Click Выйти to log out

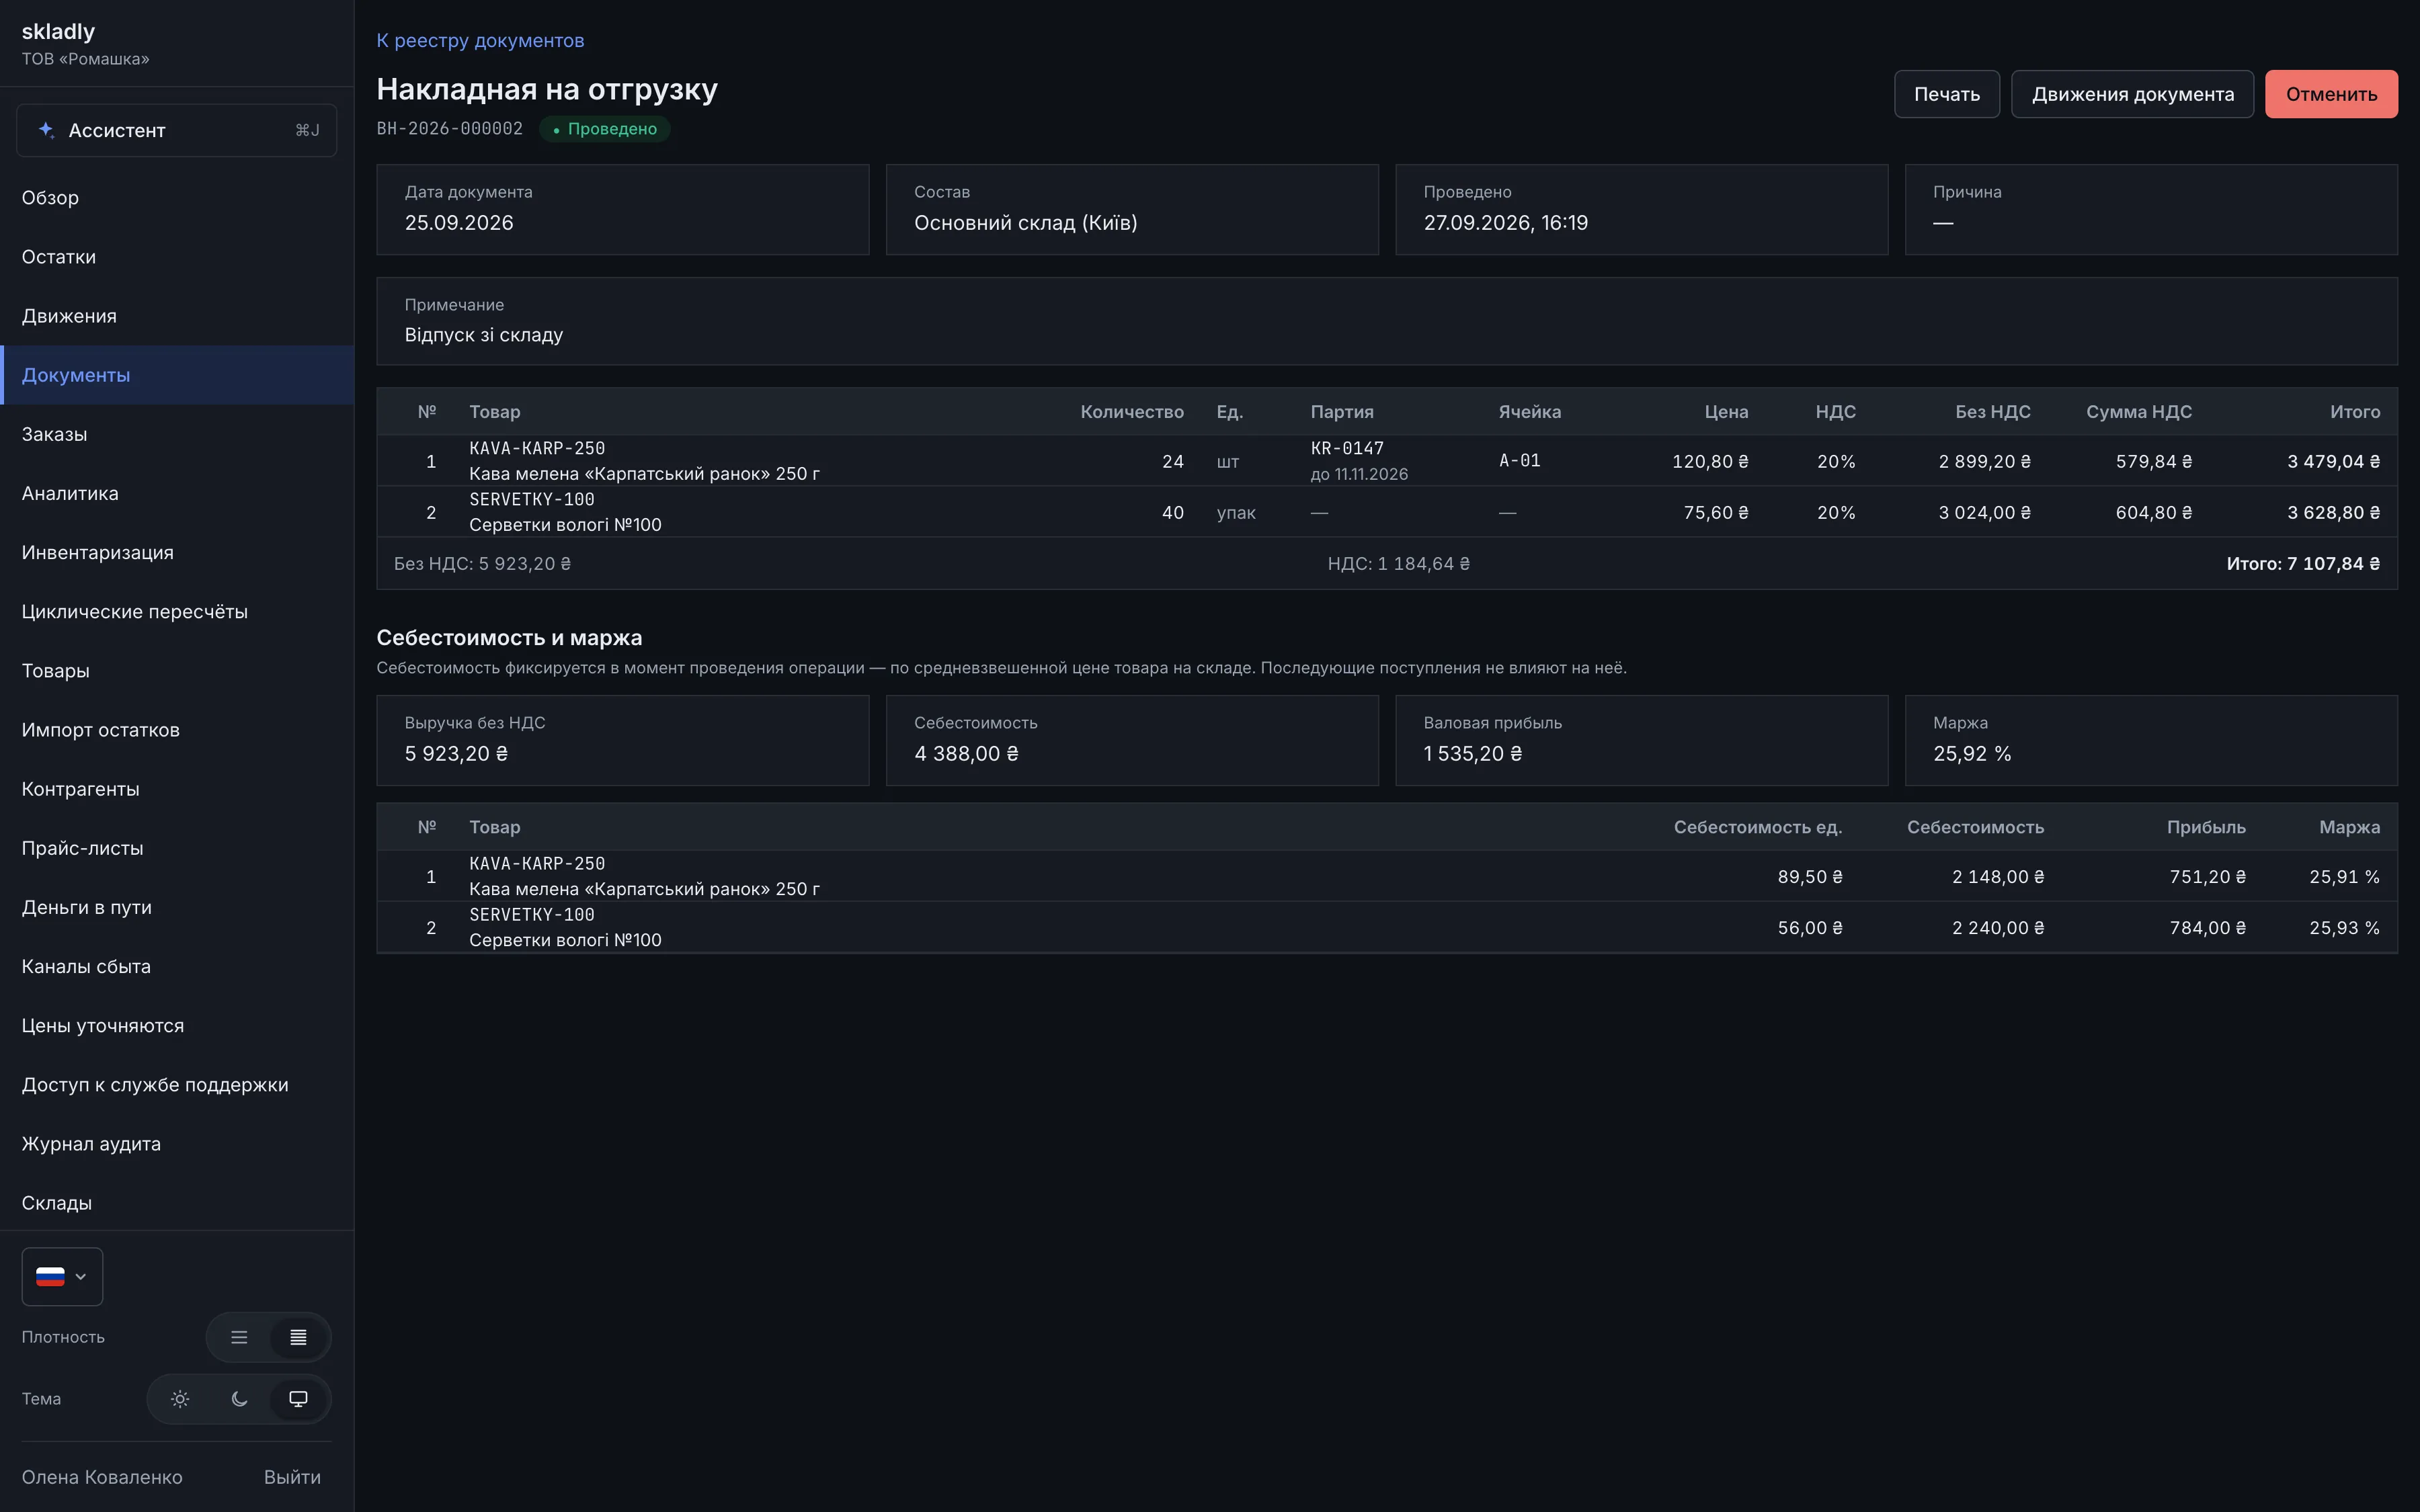click(292, 1477)
